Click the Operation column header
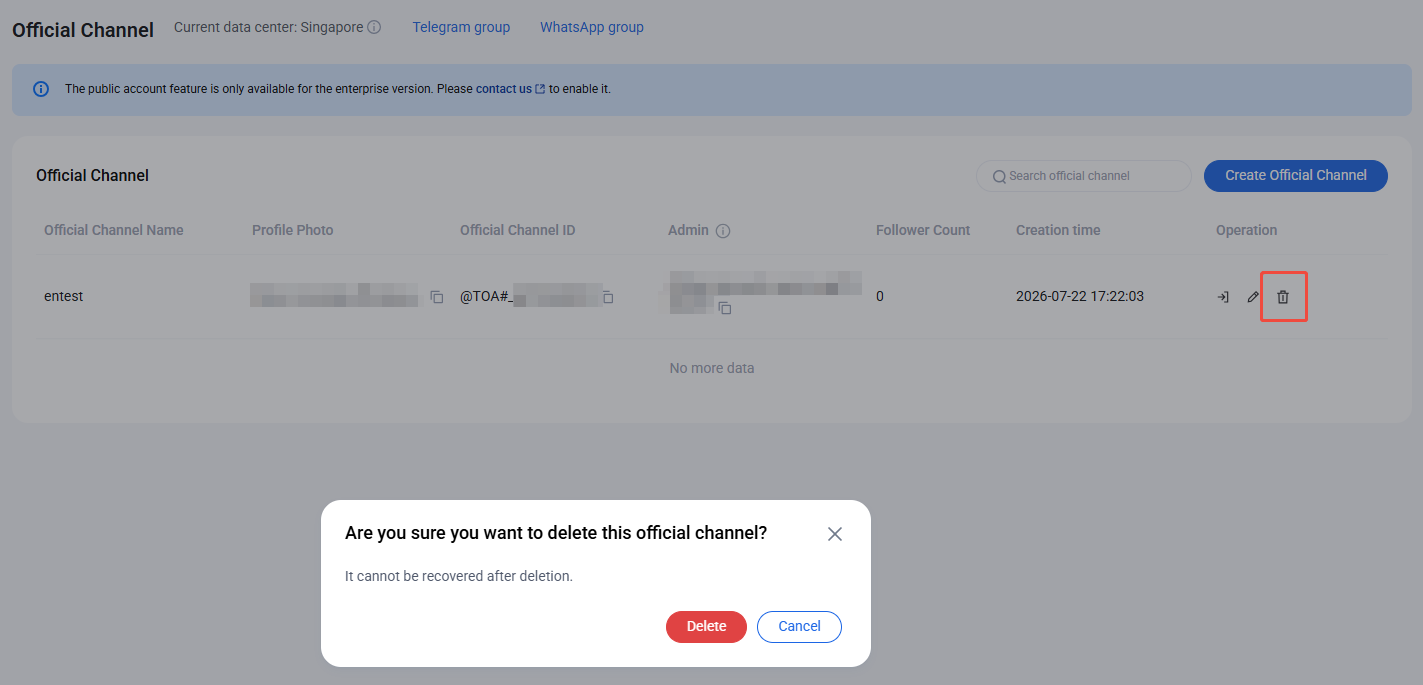This screenshot has width=1423, height=685. coord(1246,230)
